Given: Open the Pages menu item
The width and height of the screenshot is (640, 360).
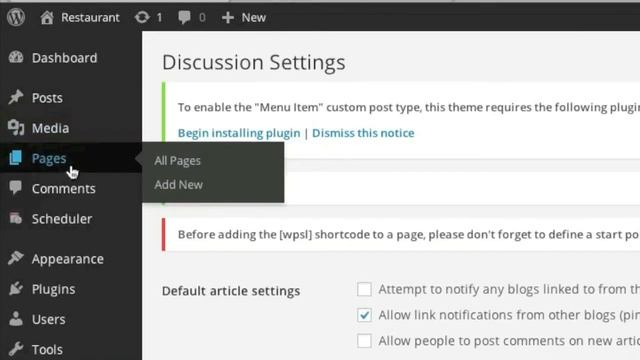Looking at the screenshot, I should 49,158.
